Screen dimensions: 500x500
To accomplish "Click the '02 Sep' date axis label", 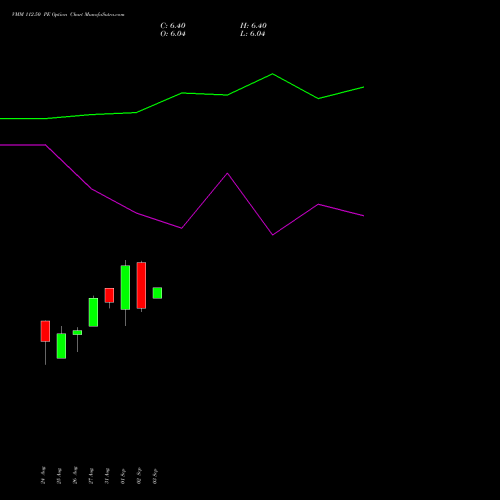I will 139,475.
